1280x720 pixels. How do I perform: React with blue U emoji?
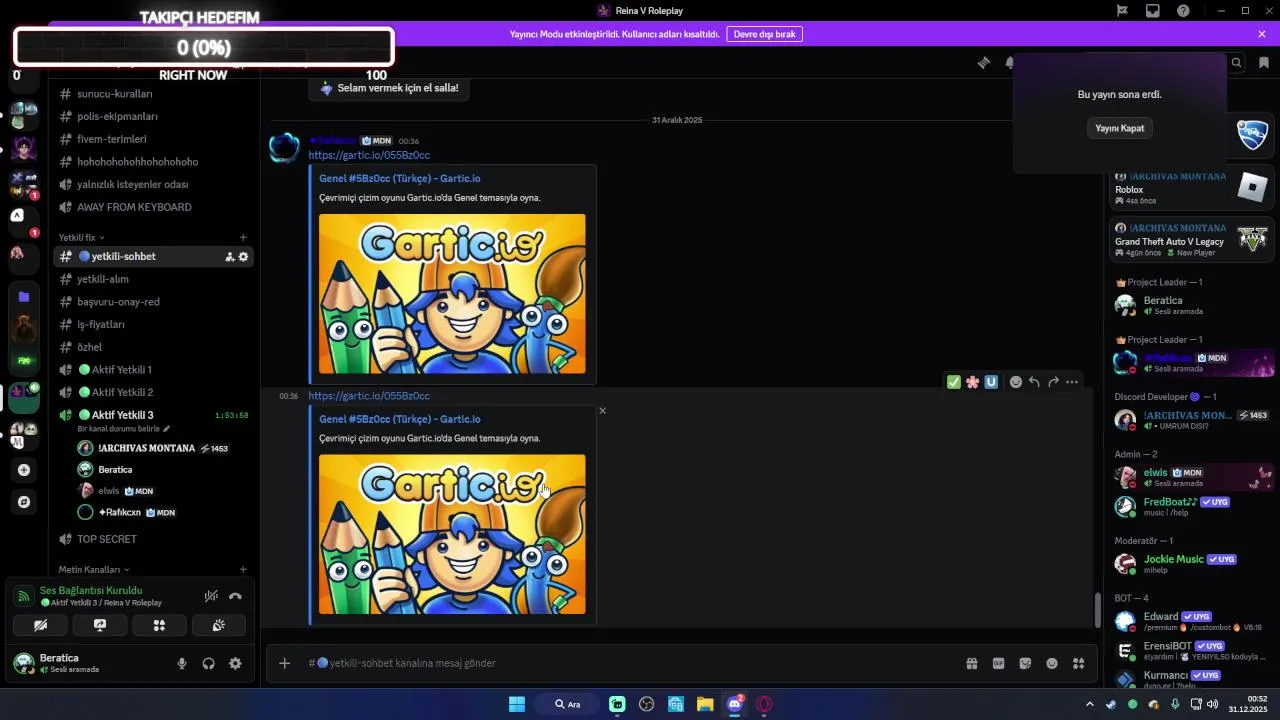click(991, 382)
